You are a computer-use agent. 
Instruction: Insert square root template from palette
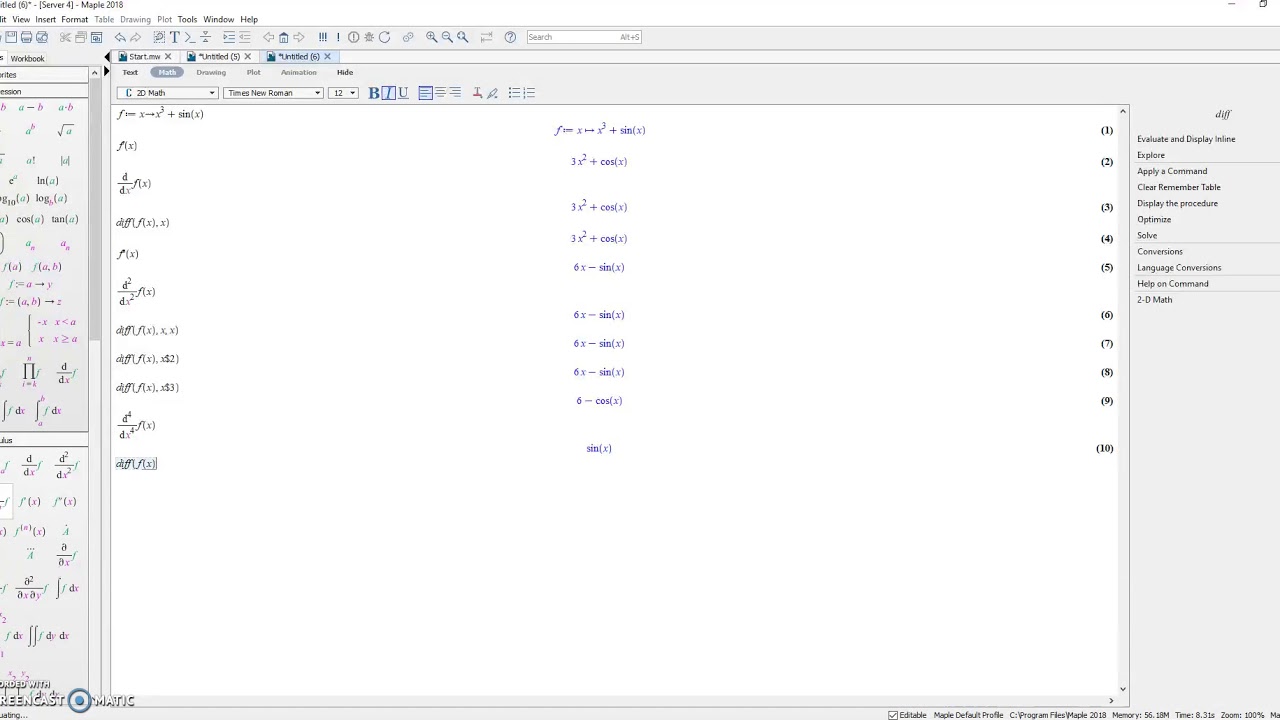(65, 130)
